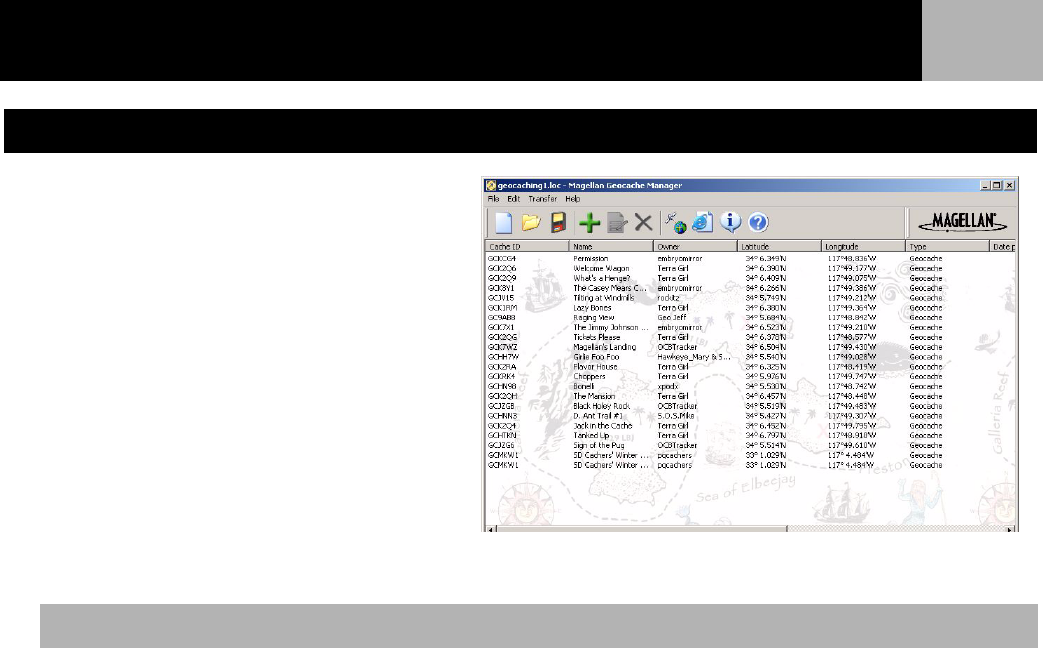Select the 'Welcome Wagon' cache row
This screenshot has width=1043, height=648.
tap(750, 269)
